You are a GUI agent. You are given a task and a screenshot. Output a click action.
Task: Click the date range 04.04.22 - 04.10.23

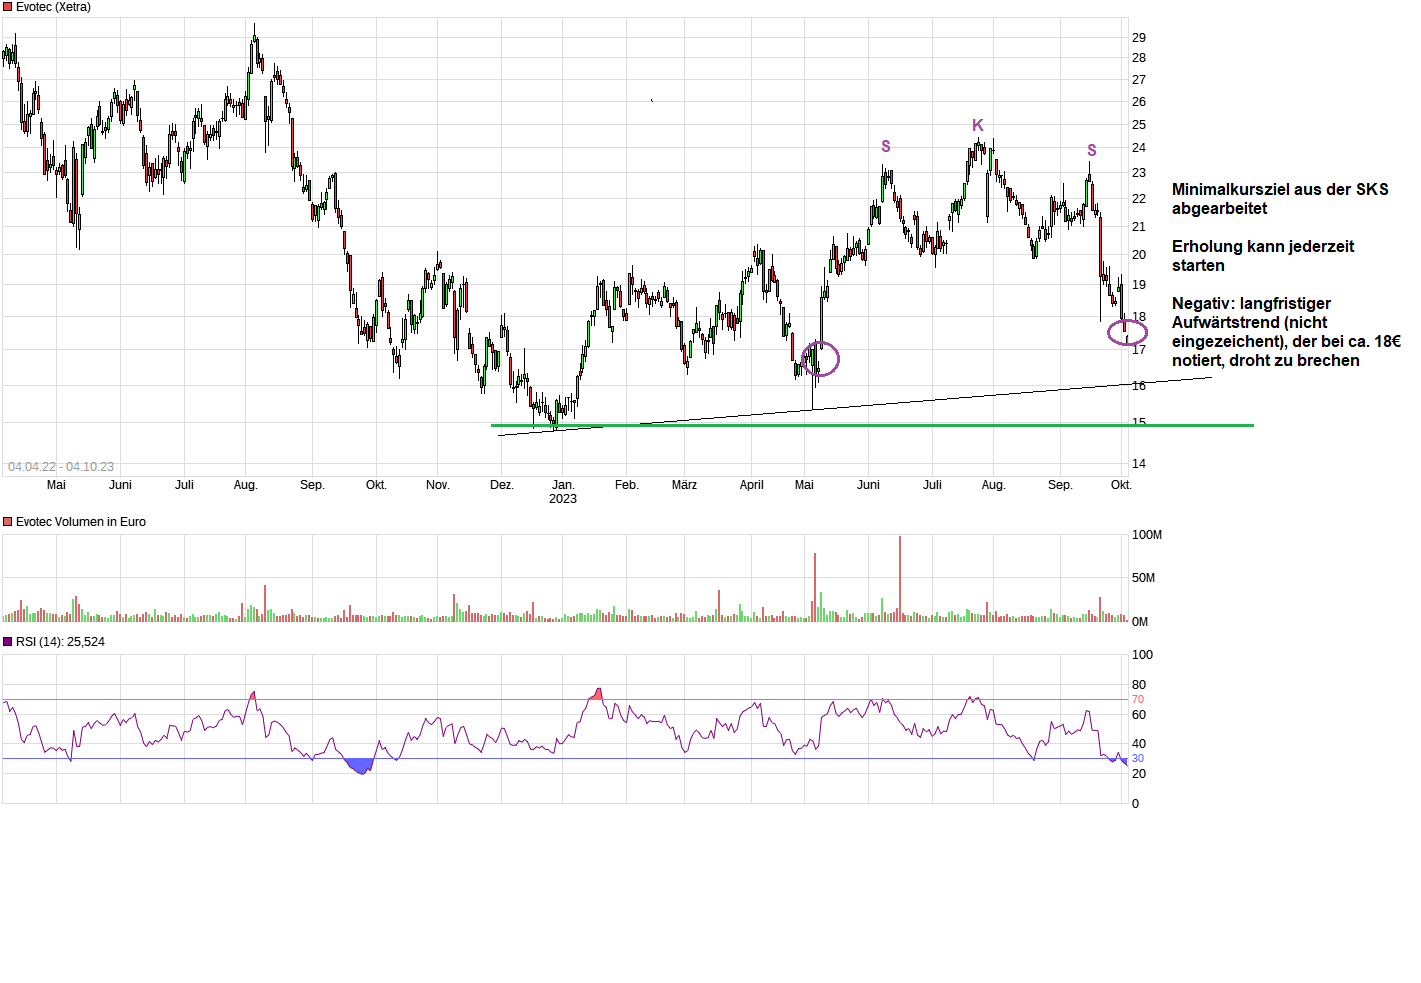click(61, 467)
